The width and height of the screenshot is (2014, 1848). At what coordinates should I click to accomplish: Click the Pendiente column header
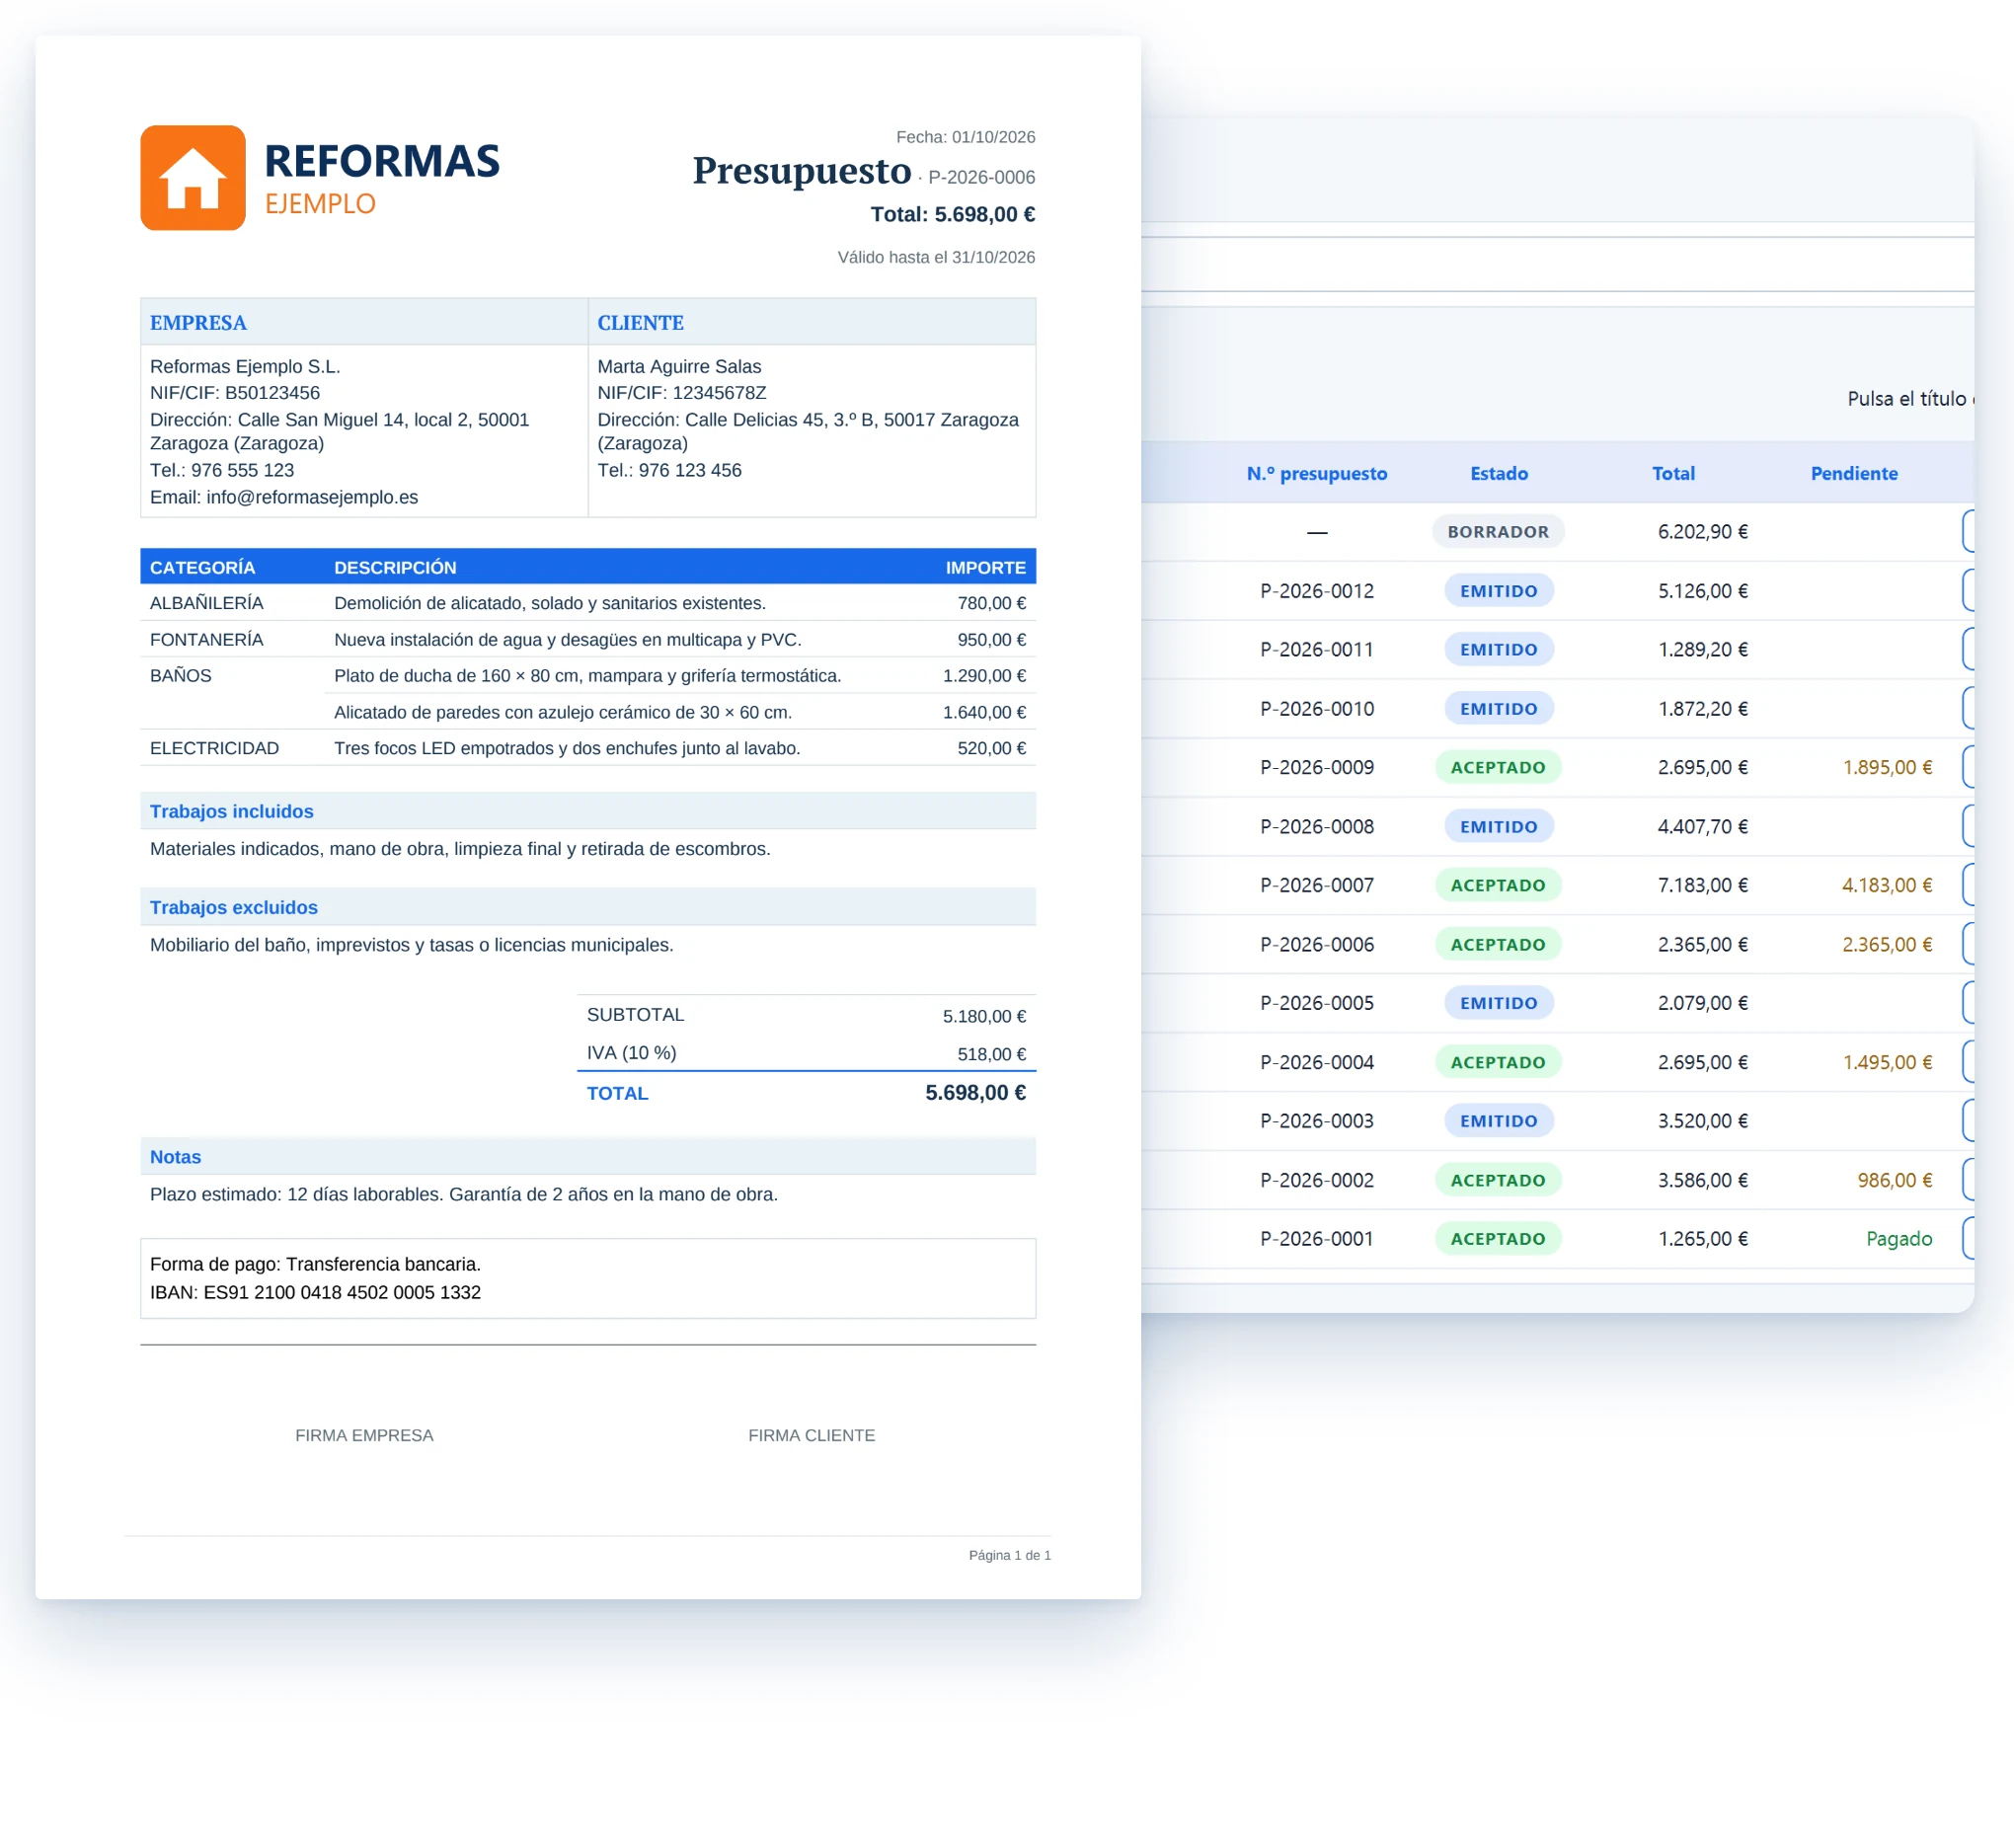(1853, 473)
